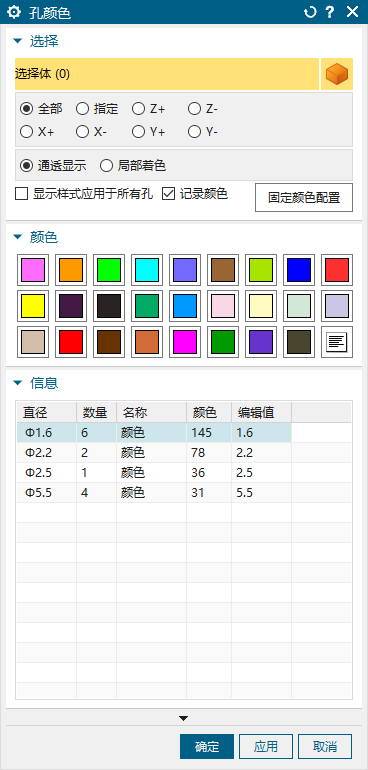Pick the periwinkle swatch in first row
This screenshot has height=770, width=368.
pyautogui.click(x=185, y=270)
